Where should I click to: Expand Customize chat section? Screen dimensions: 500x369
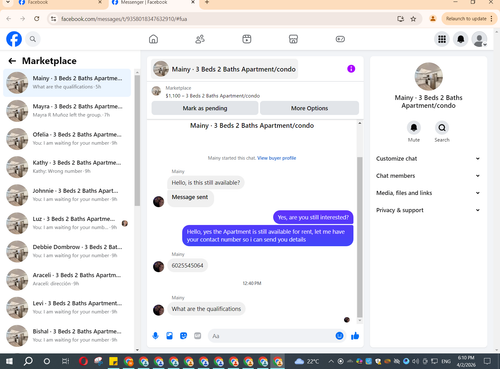[428, 159]
